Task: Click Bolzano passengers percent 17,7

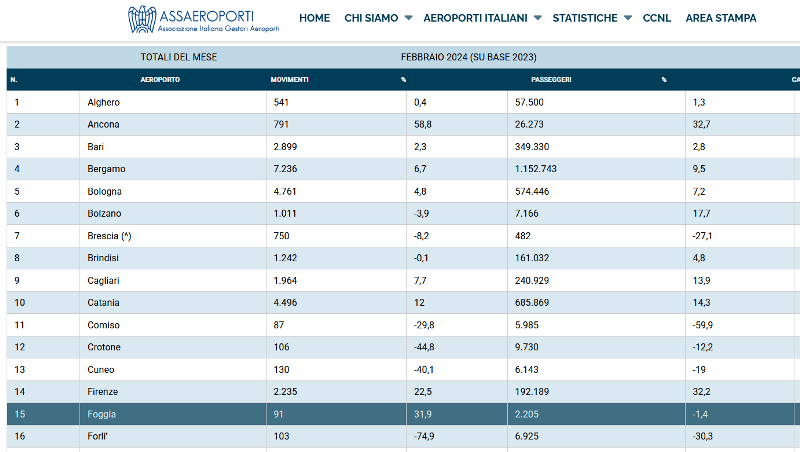Action: point(702,214)
